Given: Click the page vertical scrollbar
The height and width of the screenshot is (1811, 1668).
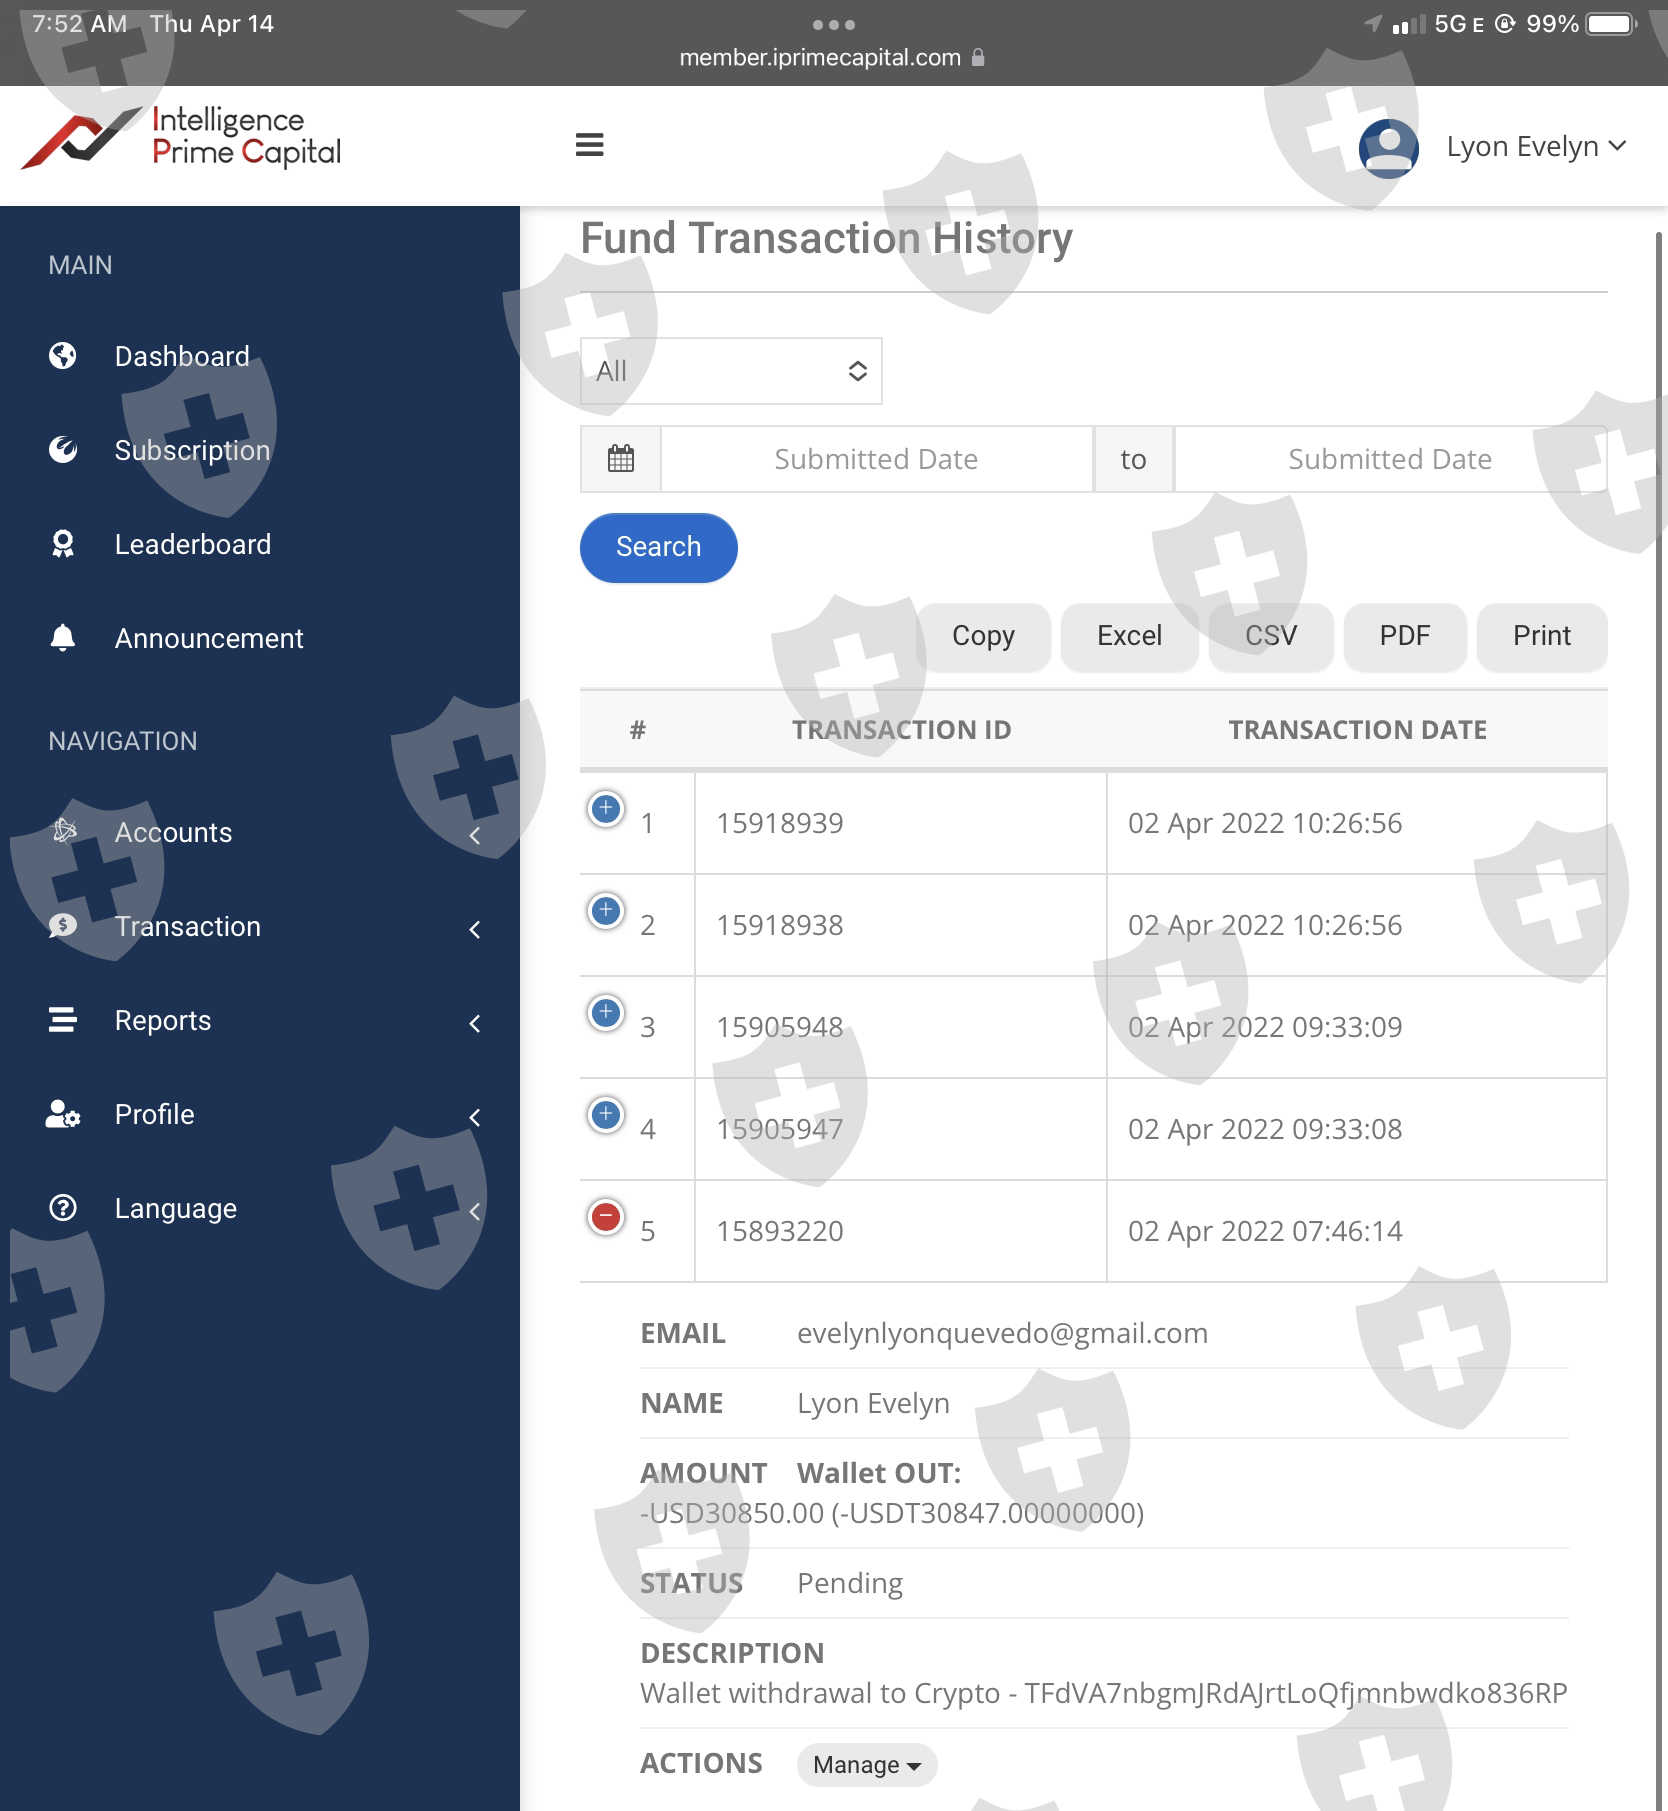Looking at the screenshot, I should click(x=1658, y=1020).
